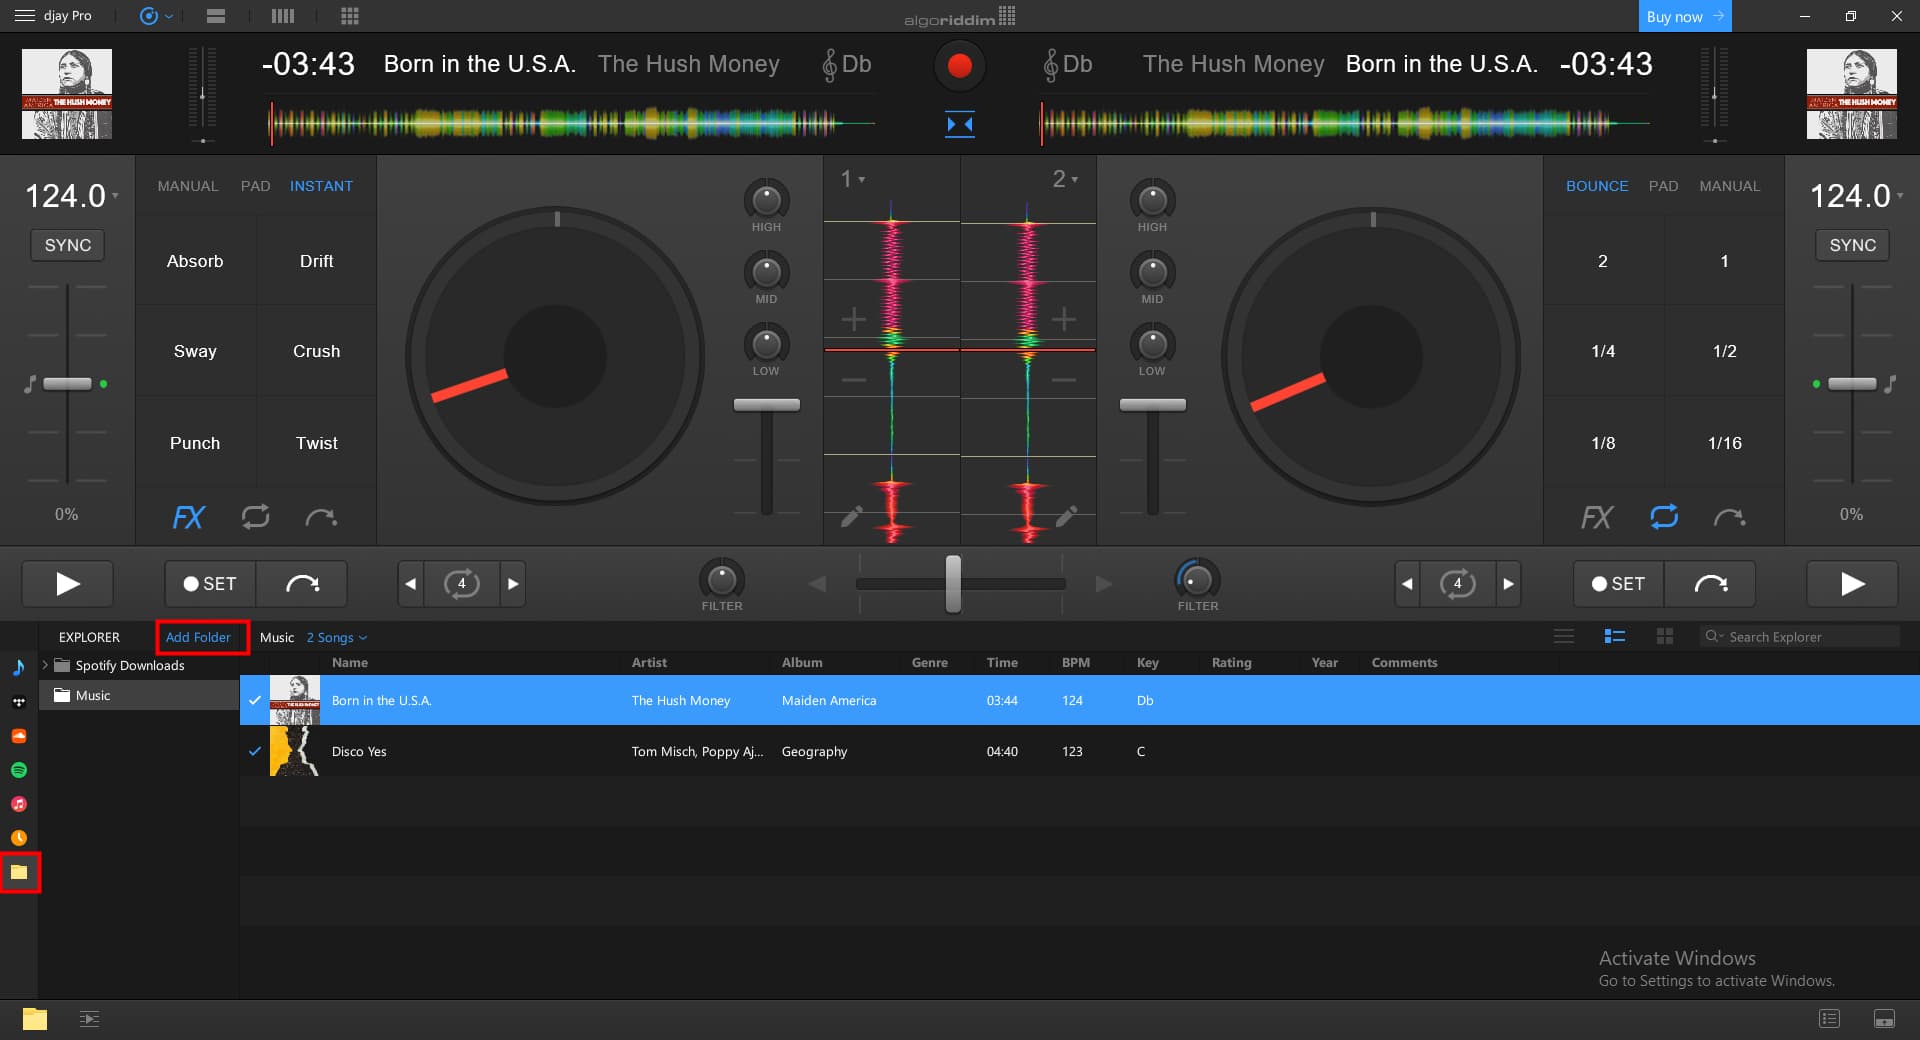
Task: Switch to grid view in library
Action: click(x=1665, y=637)
